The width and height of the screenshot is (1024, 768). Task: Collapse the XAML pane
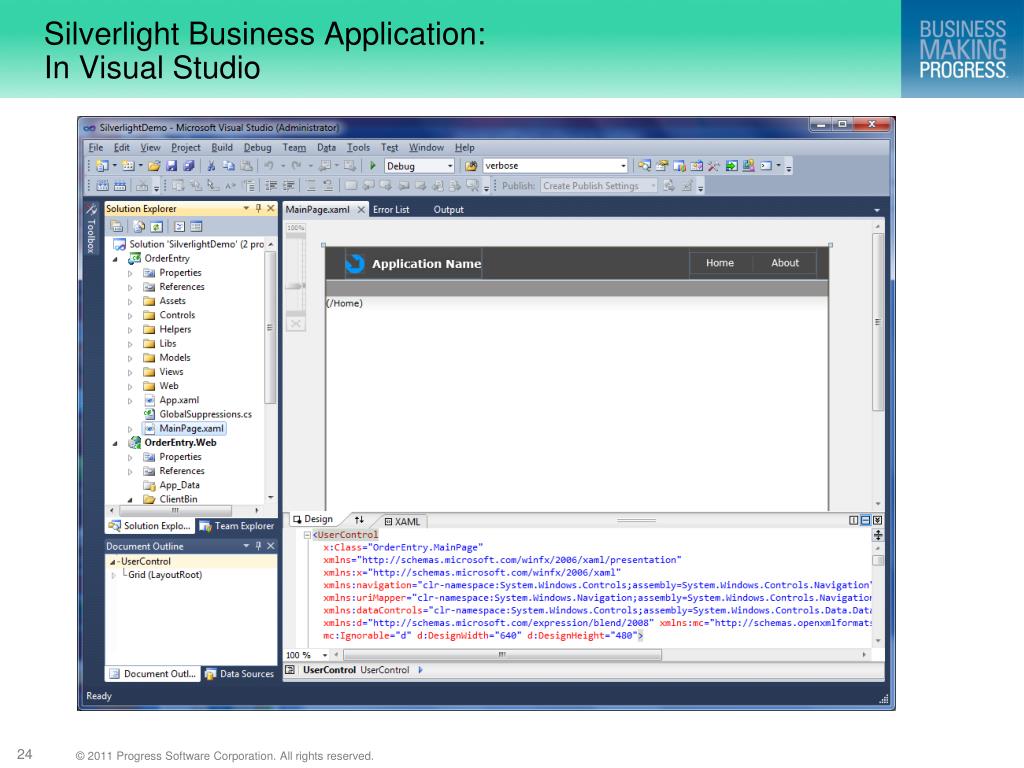[878, 520]
